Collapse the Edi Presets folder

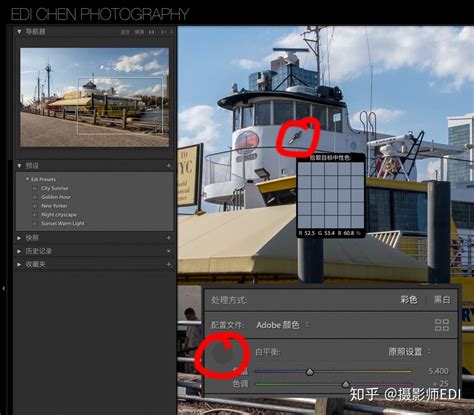pos(27,179)
